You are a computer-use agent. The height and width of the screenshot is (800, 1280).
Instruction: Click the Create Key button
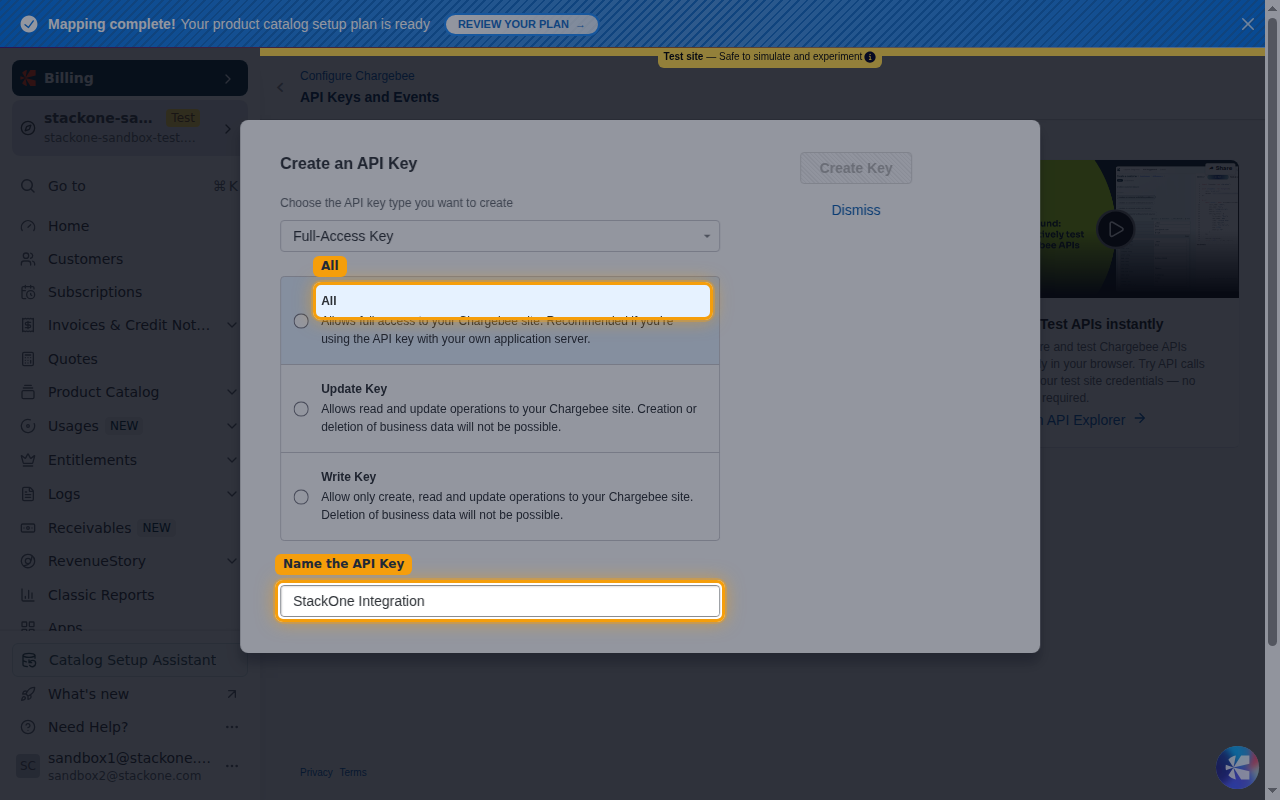856,168
